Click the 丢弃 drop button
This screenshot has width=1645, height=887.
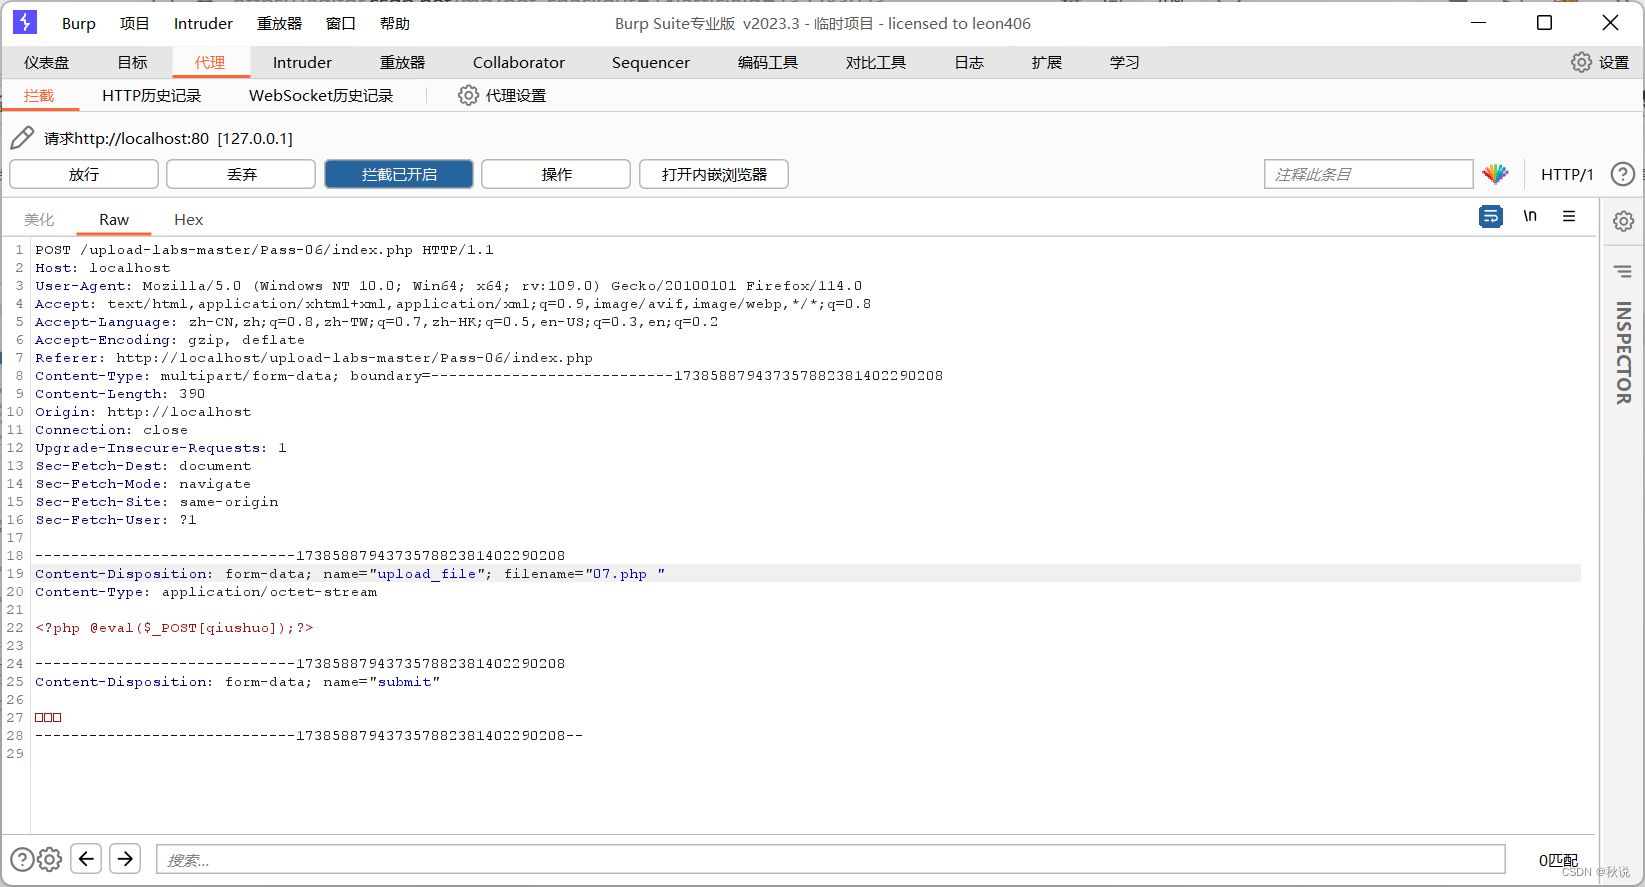241,174
